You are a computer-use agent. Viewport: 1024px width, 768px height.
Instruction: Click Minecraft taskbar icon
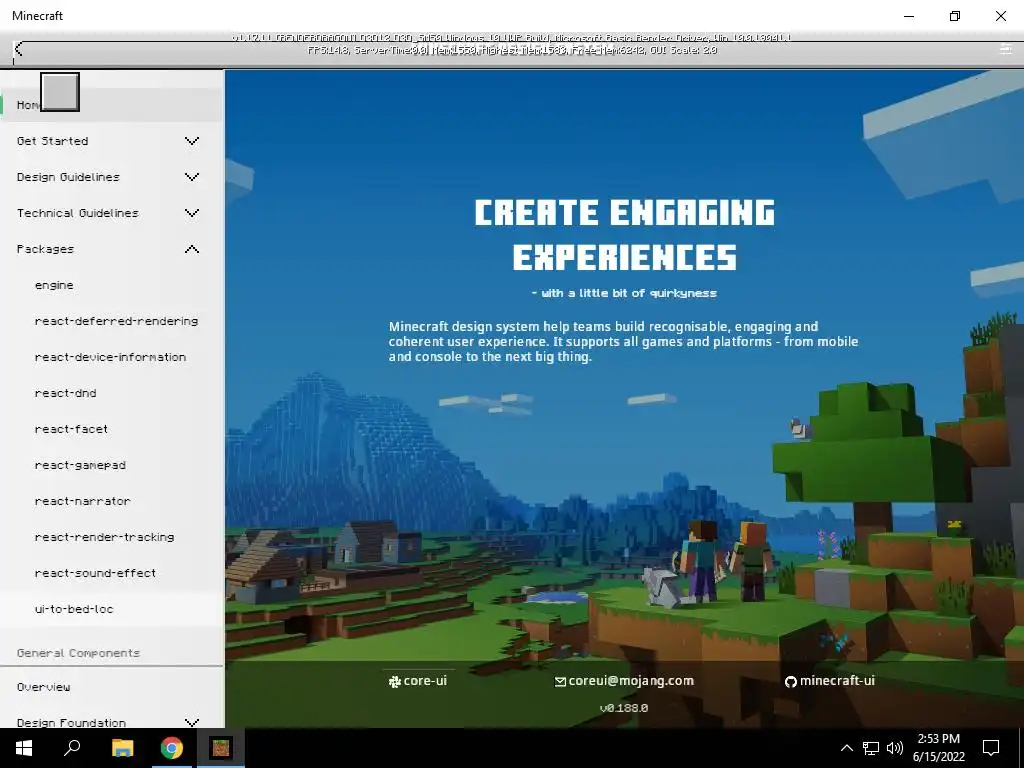pyautogui.click(x=221, y=748)
